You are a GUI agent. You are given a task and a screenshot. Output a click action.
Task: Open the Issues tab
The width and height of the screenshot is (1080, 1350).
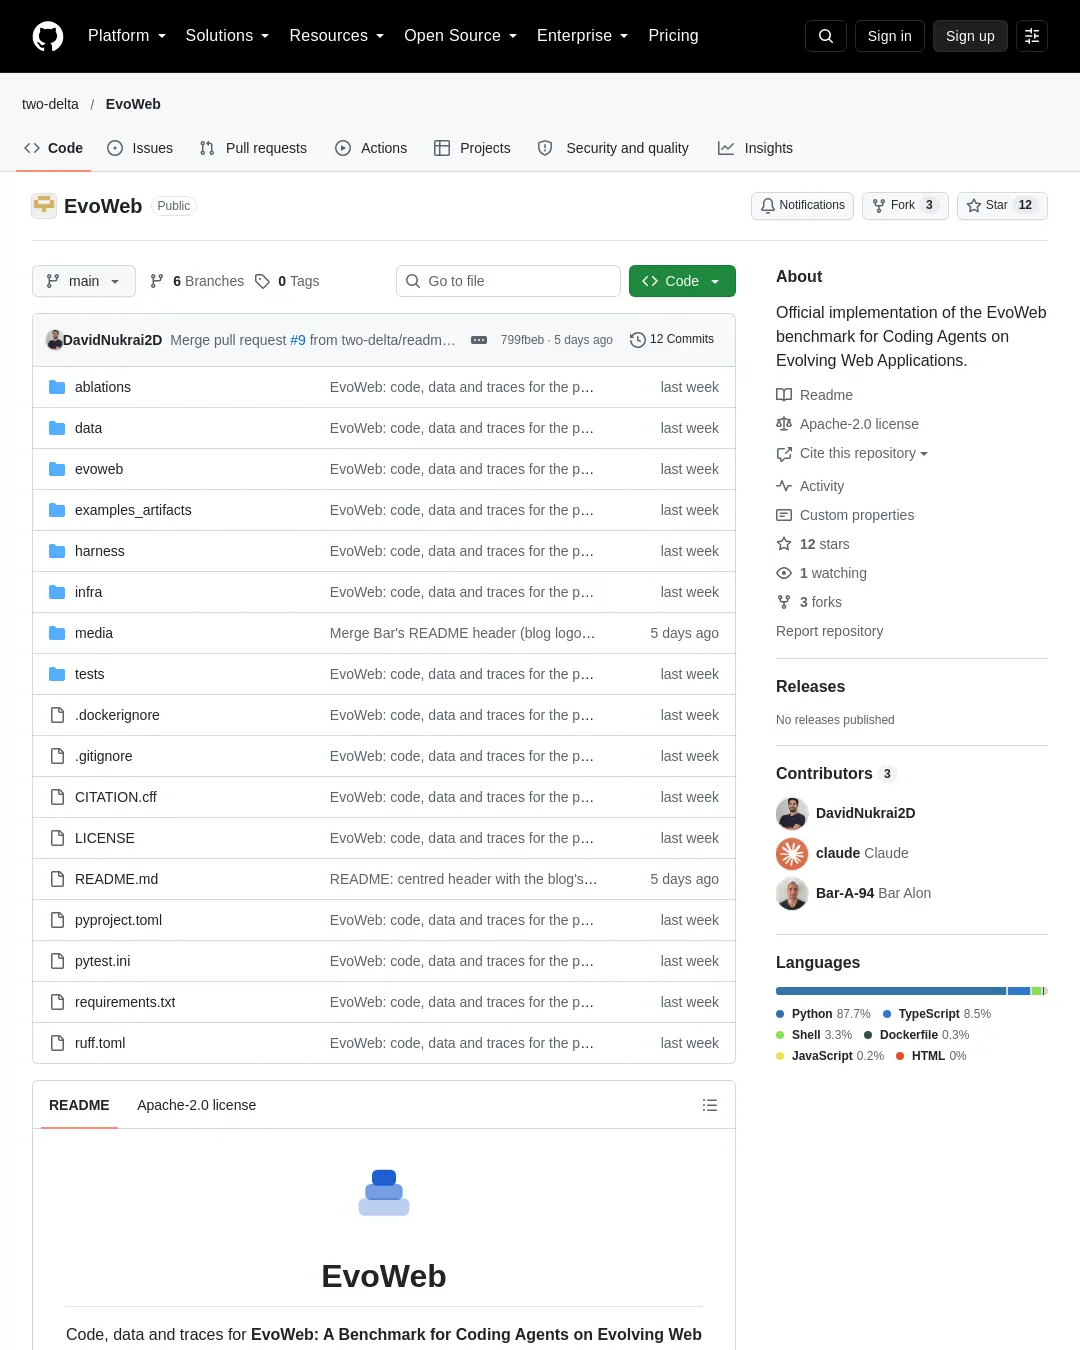click(140, 148)
